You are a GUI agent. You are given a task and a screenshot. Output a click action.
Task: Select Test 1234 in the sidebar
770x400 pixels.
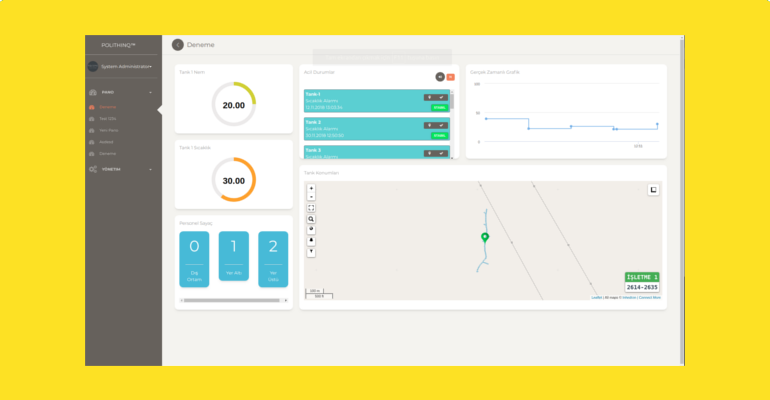[108, 118]
